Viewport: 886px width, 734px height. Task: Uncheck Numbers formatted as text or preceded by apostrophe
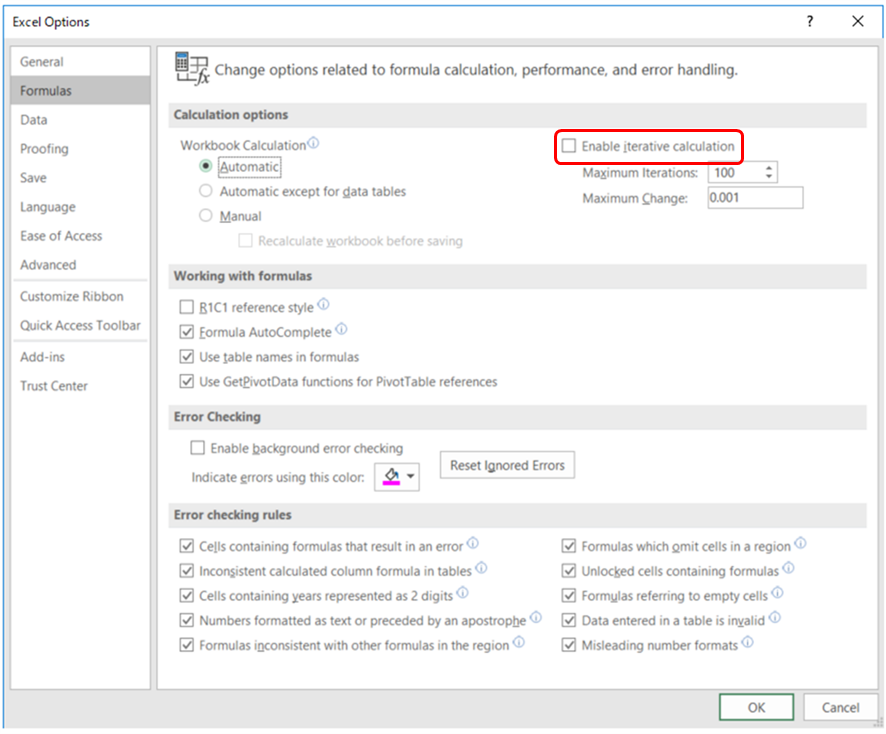186,620
